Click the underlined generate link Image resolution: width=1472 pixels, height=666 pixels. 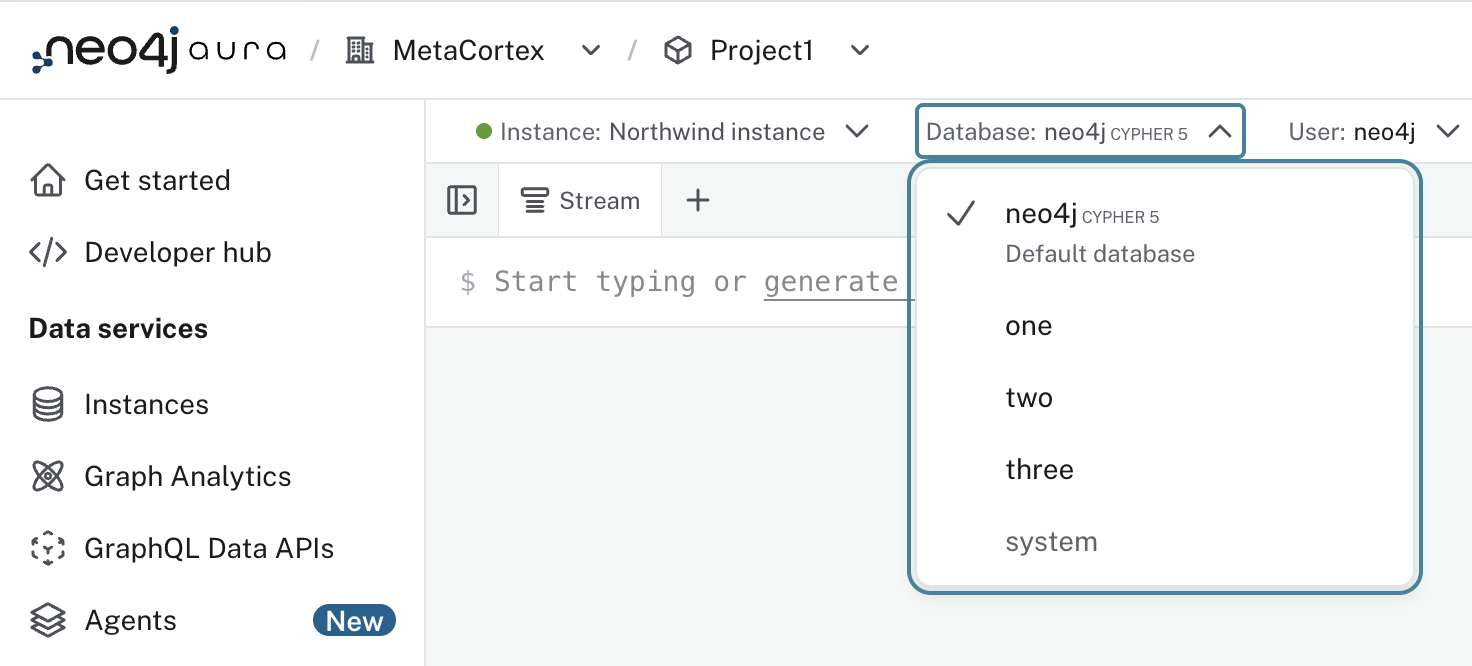pos(830,282)
